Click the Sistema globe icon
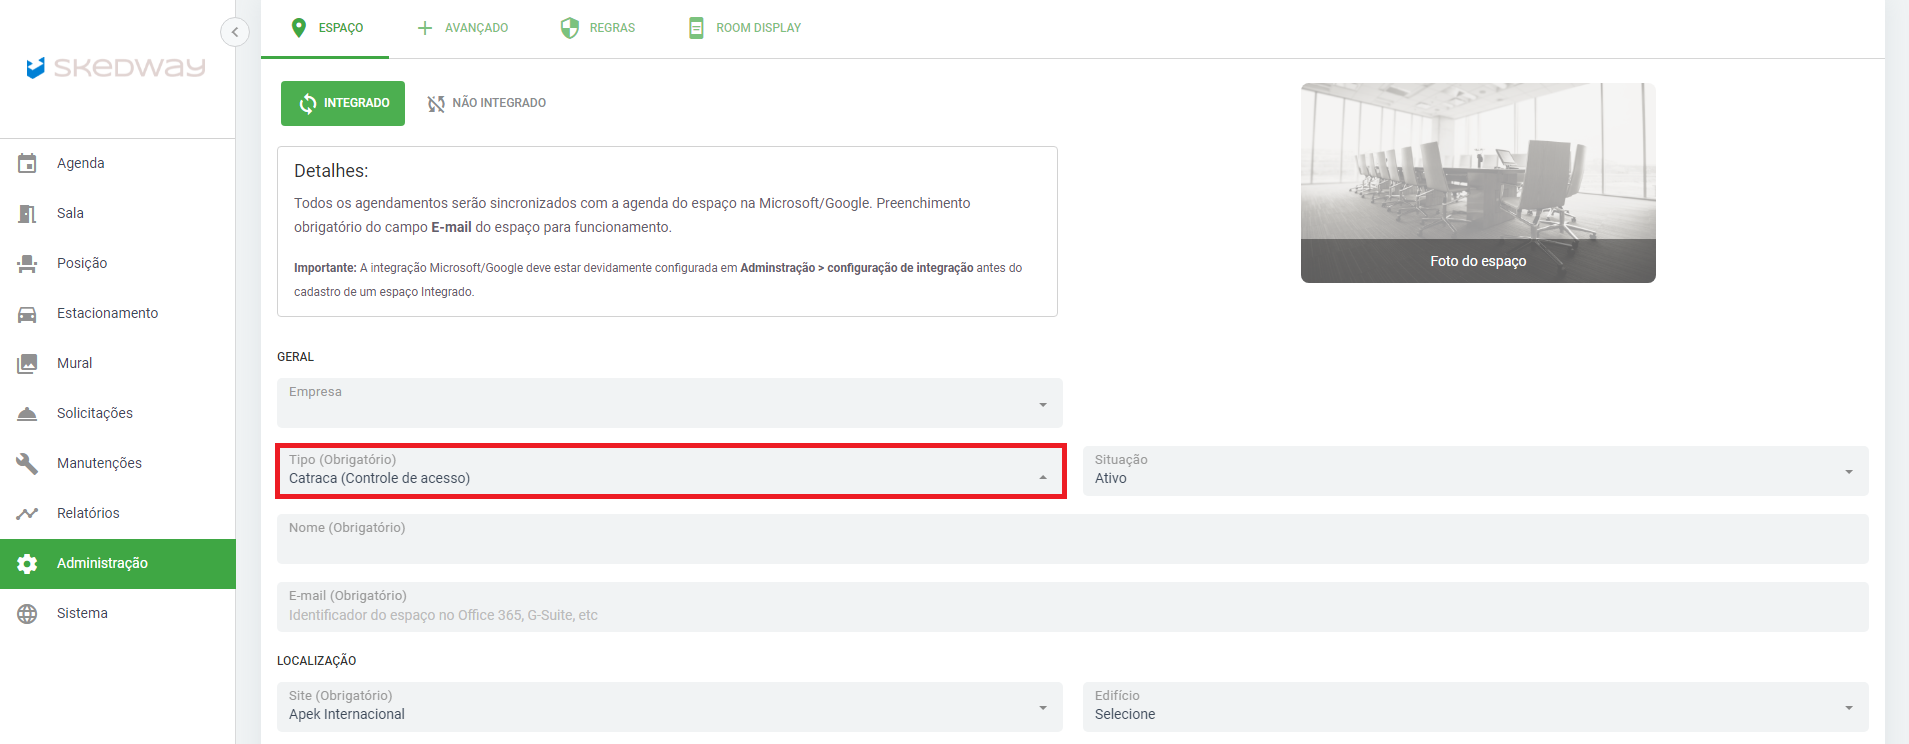 [x=27, y=613]
